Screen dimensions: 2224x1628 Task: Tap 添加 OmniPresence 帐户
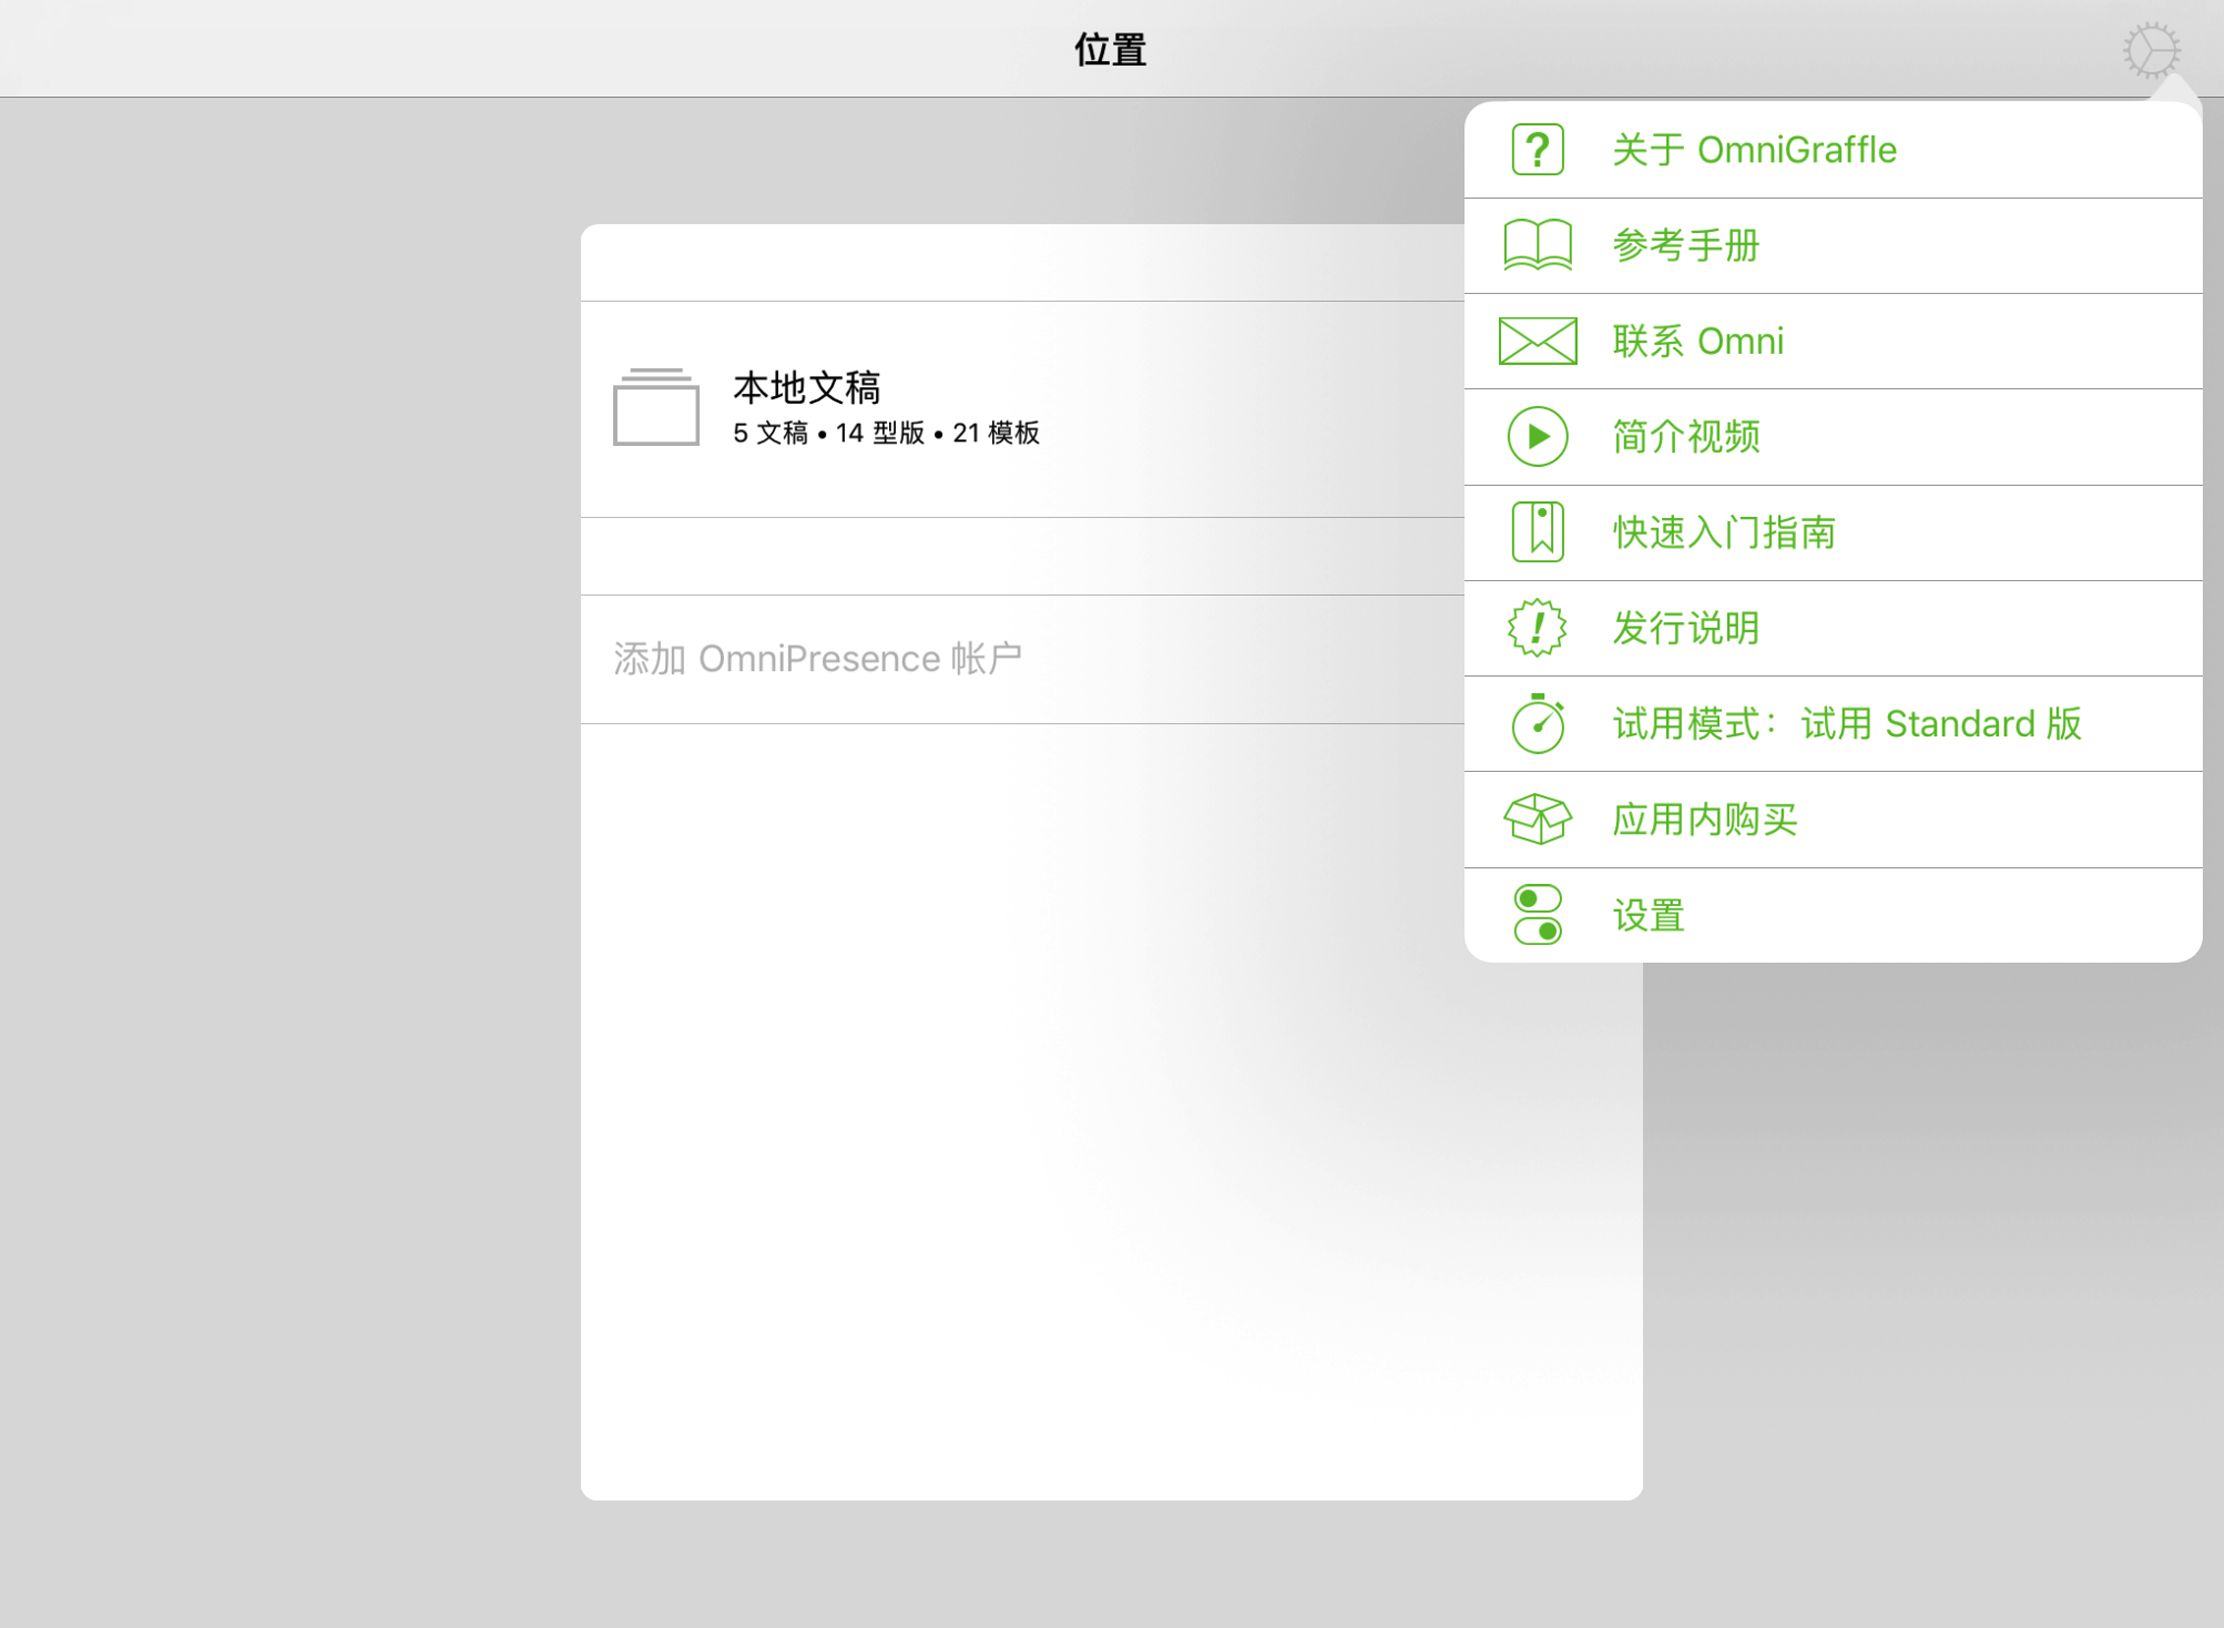coord(1022,659)
